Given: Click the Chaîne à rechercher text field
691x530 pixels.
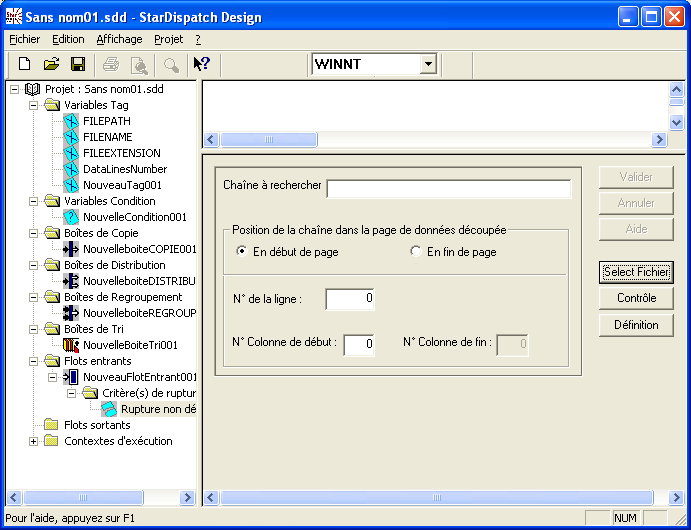Looking at the screenshot, I should [x=448, y=189].
